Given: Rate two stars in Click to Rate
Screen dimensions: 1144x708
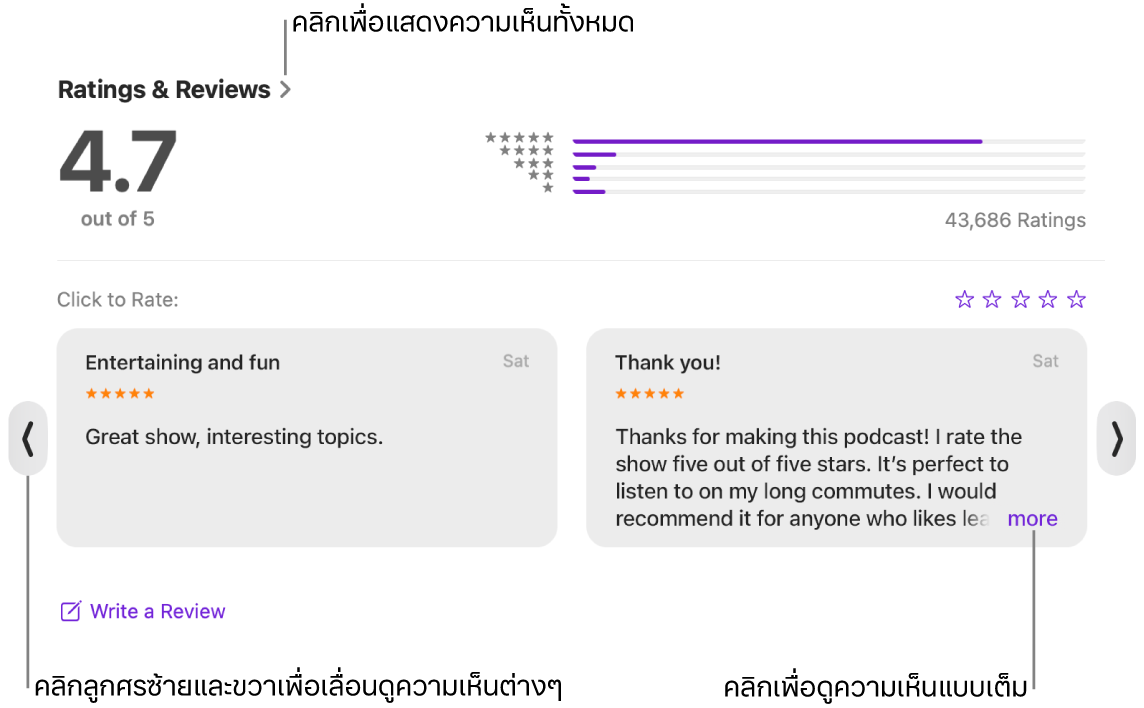Looking at the screenshot, I should (992, 299).
